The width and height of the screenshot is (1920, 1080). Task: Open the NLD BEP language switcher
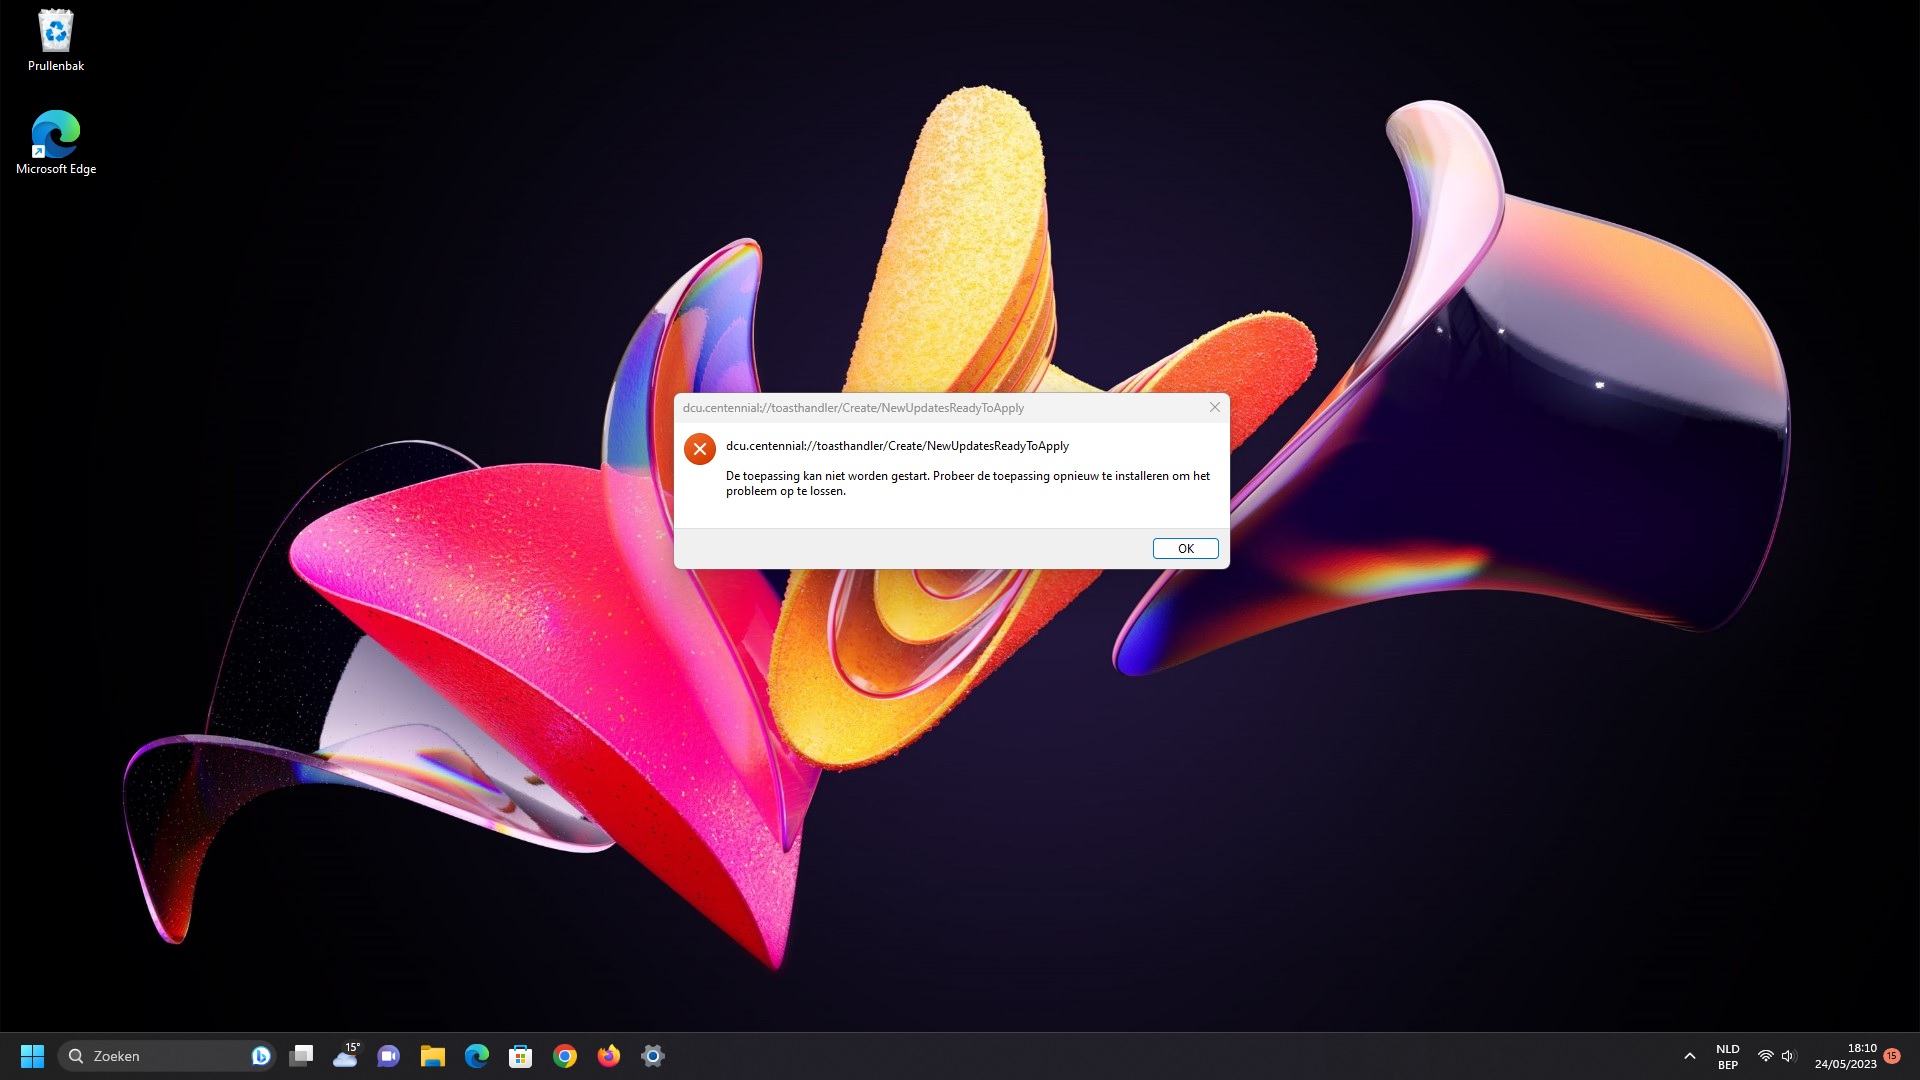click(1727, 1055)
